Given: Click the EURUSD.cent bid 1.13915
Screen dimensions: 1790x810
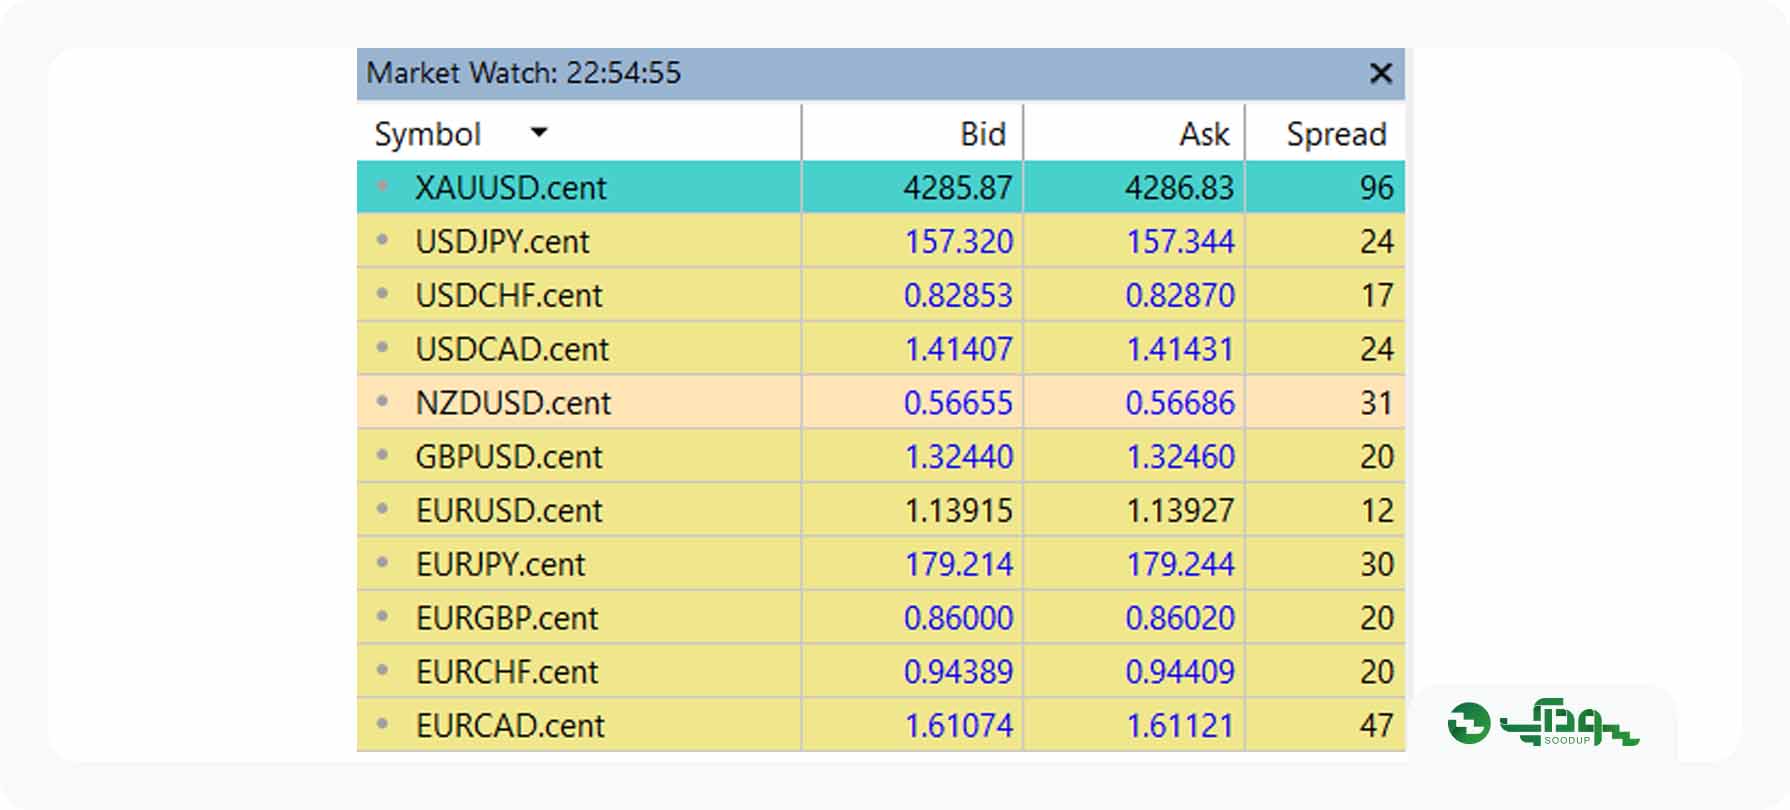Looking at the screenshot, I should (959, 511).
